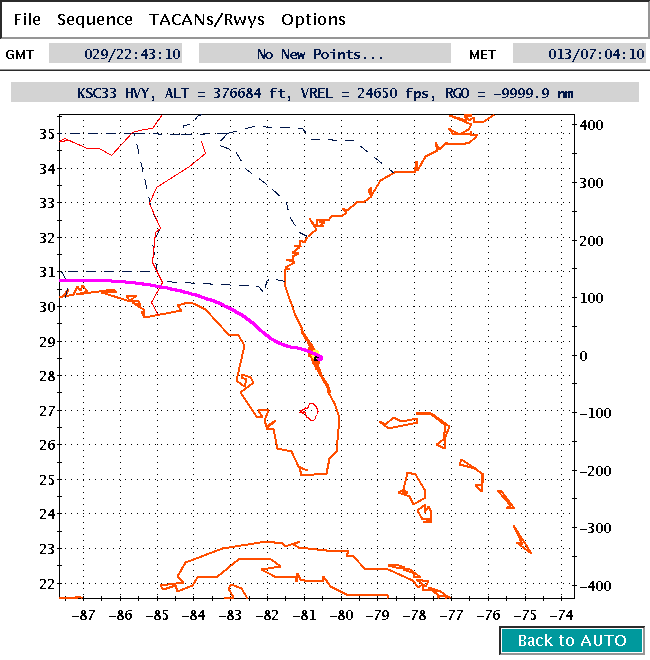Click latitude axis label 28
The width and height of the screenshot is (650, 660).
pos(47,376)
